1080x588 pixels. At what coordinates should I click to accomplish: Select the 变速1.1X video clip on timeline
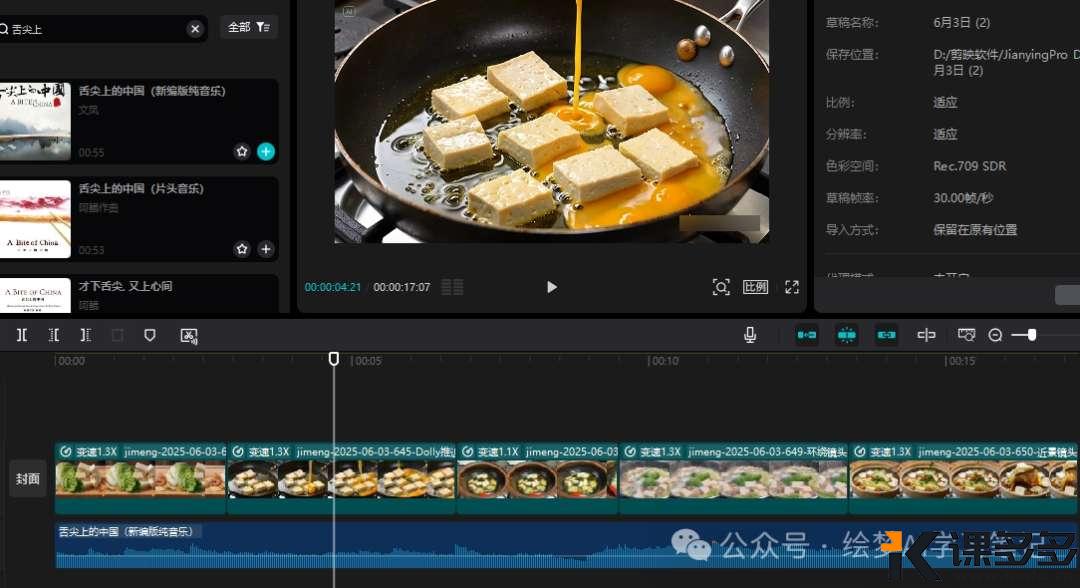[x=538, y=478]
